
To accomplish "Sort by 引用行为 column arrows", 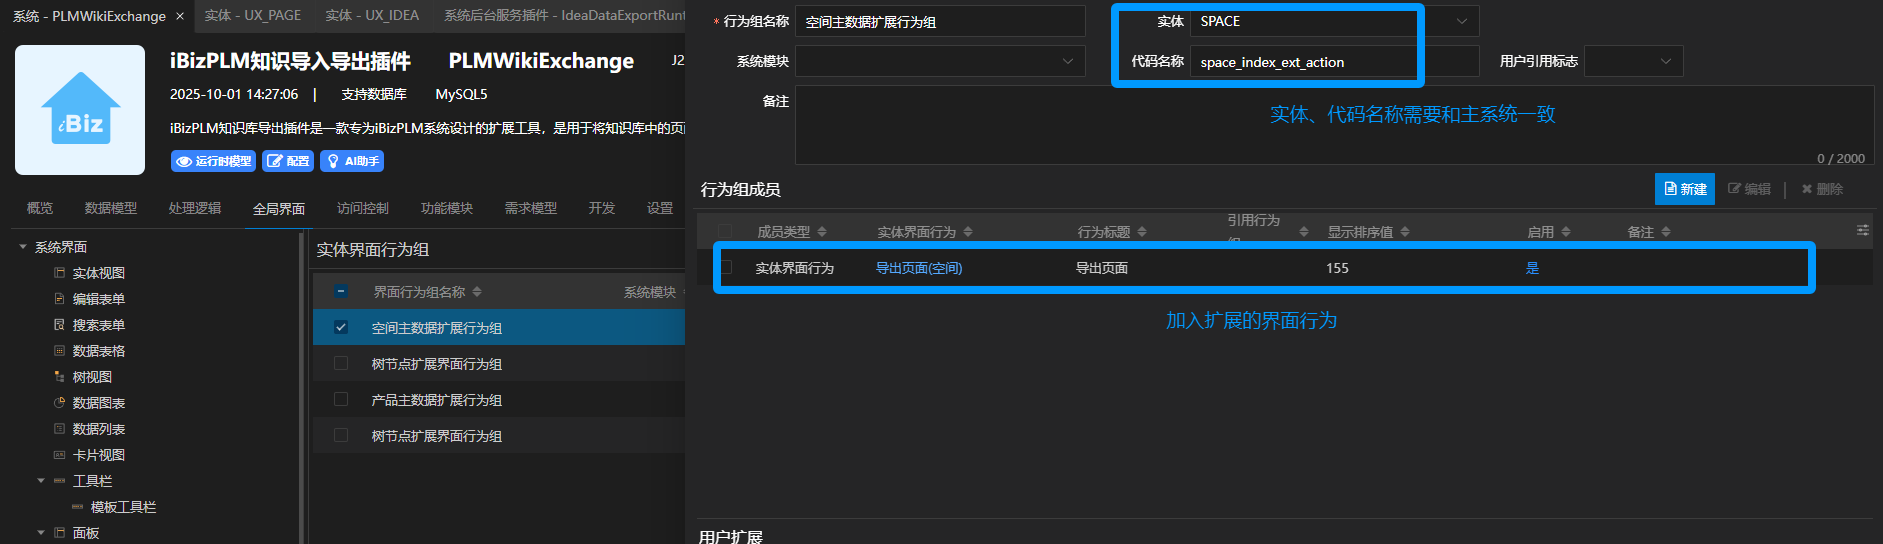I will tap(1304, 232).
